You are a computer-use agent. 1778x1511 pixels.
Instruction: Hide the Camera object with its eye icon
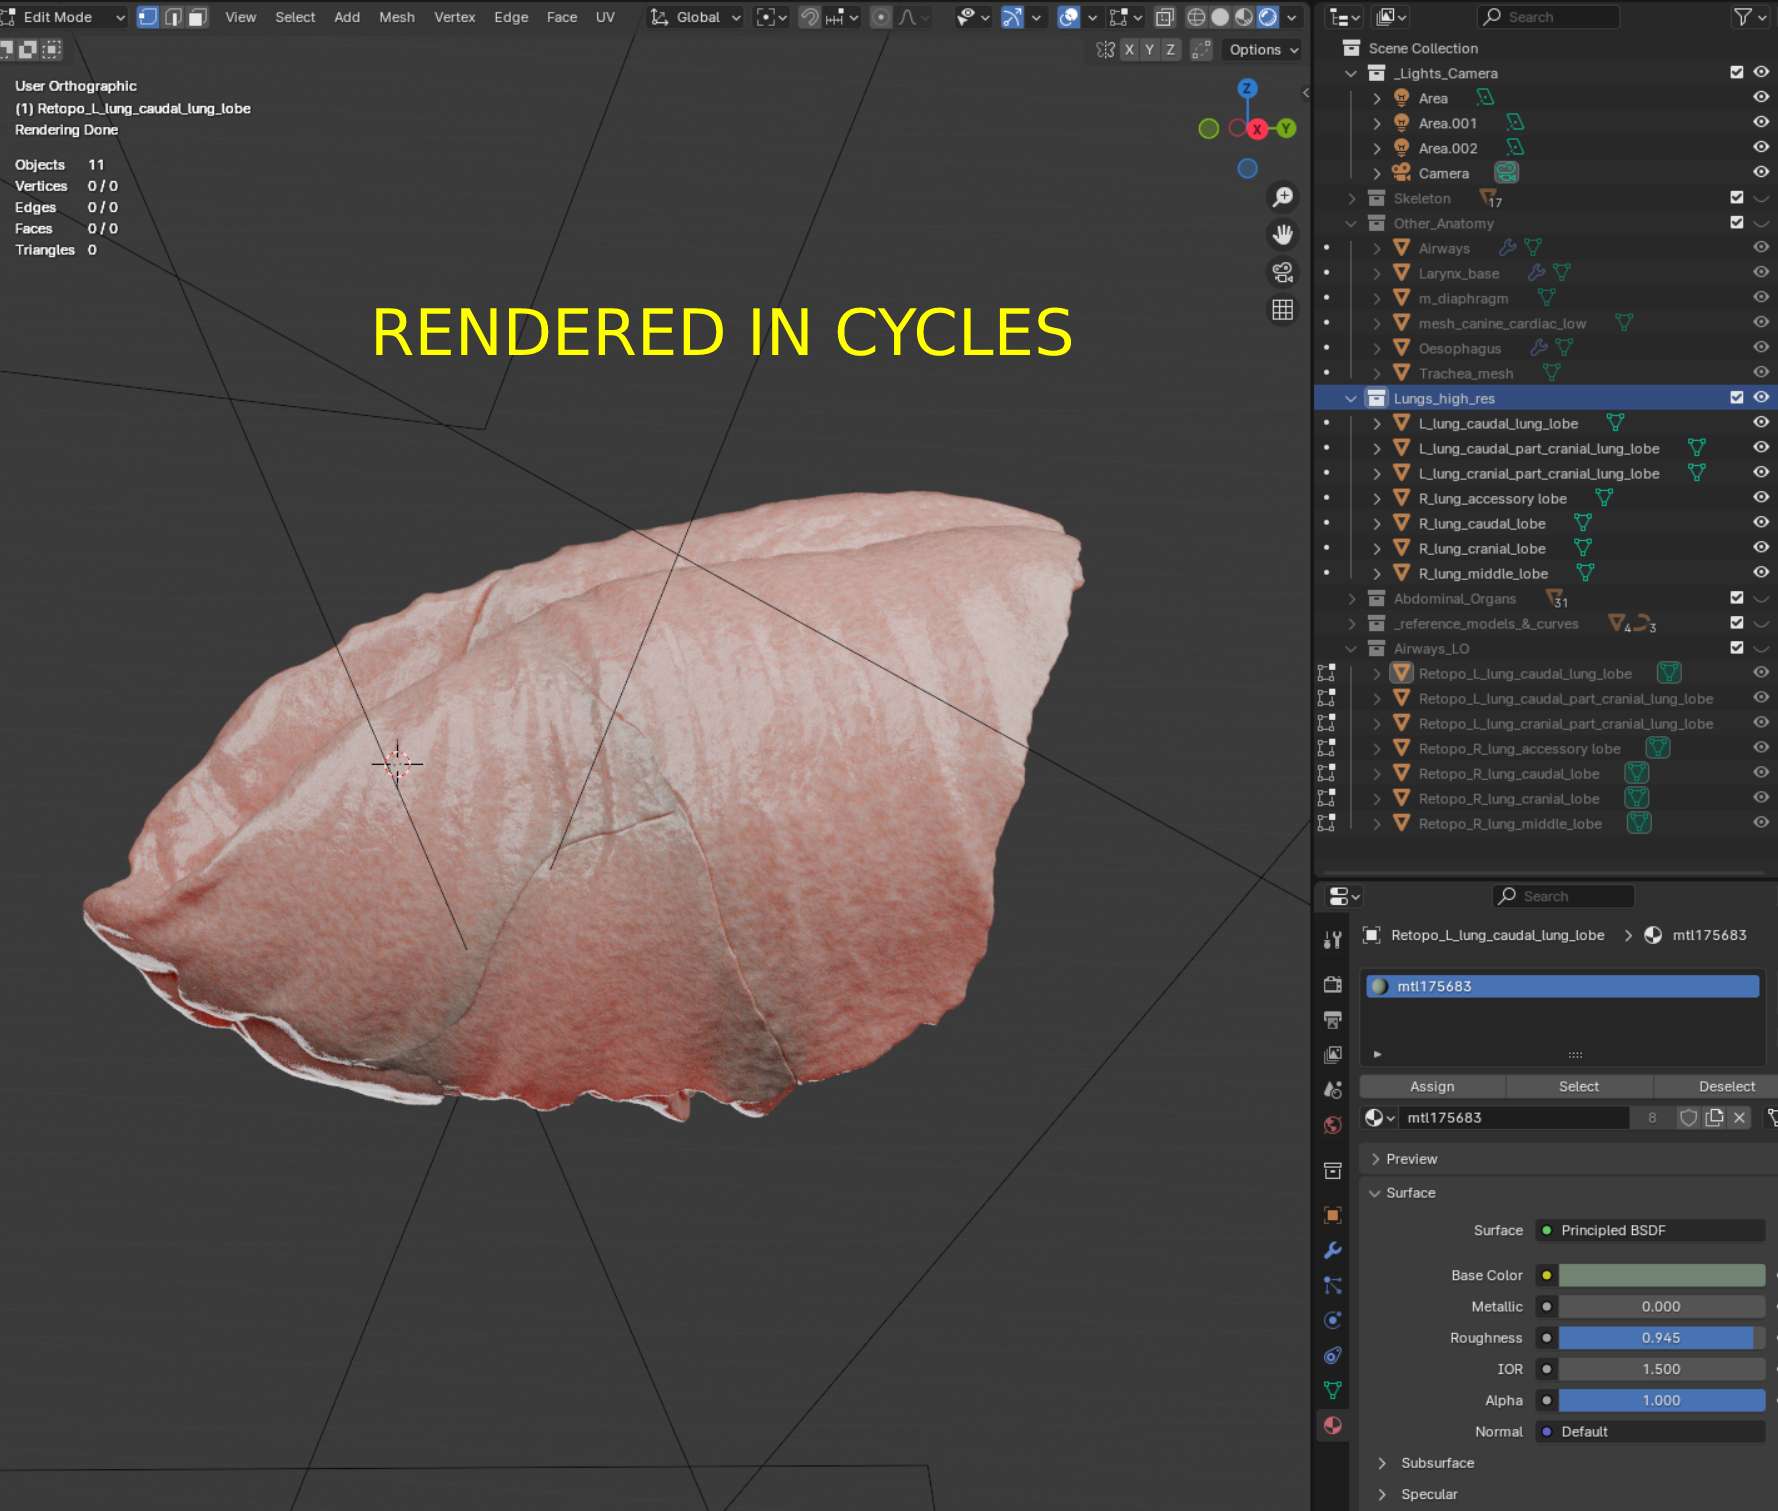(1761, 173)
